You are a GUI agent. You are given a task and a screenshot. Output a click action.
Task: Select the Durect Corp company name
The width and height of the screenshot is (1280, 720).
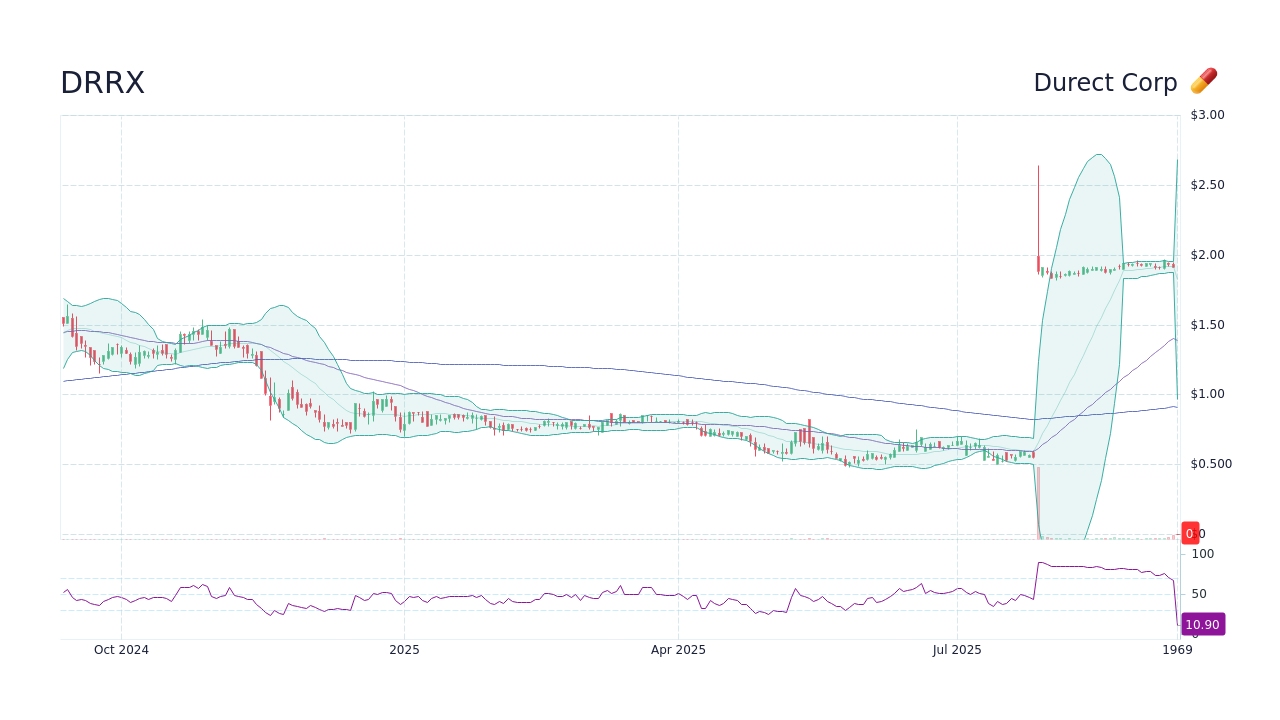pos(1105,82)
